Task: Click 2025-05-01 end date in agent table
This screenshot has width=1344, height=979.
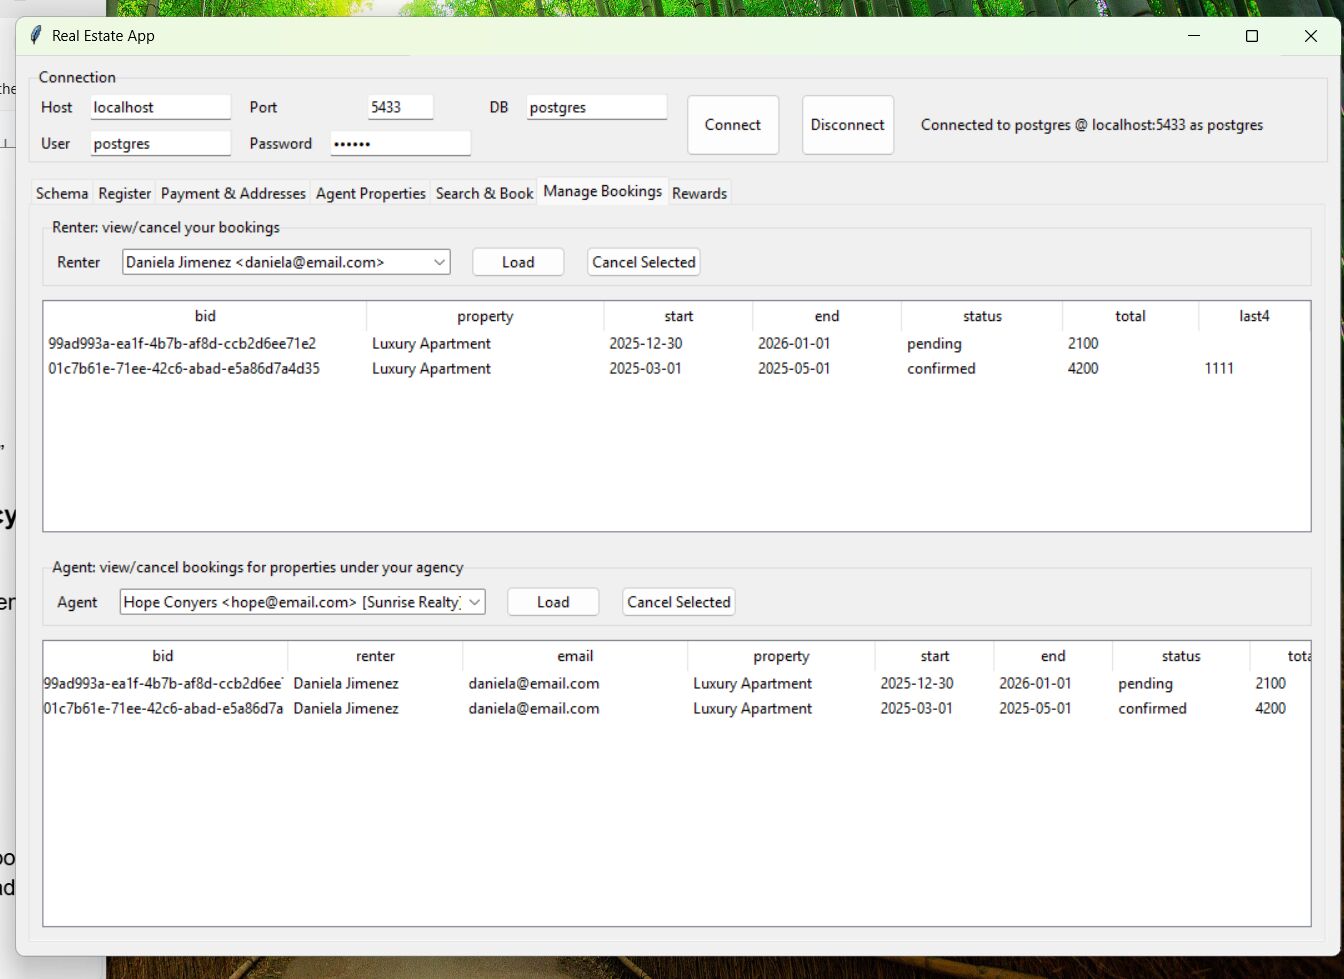Action: point(1035,708)
